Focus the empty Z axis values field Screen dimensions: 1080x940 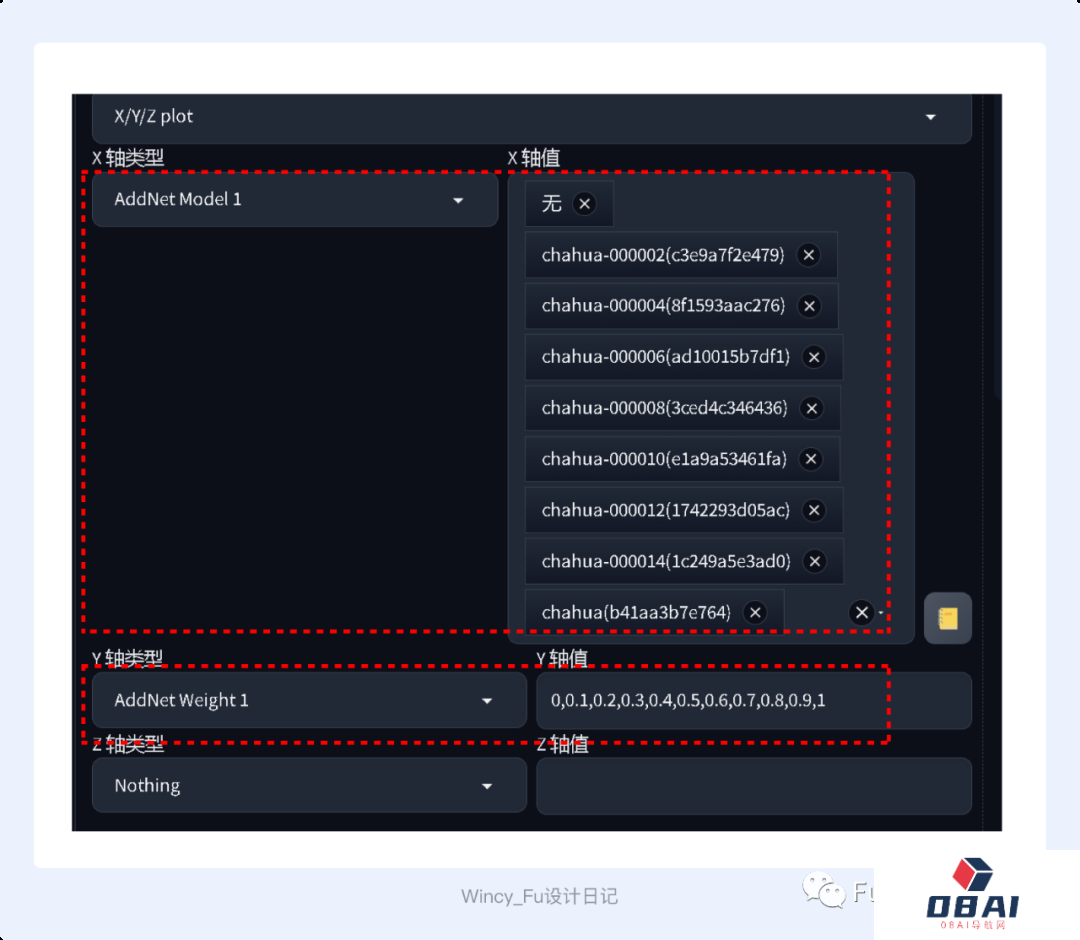click(x=752, y=786)
